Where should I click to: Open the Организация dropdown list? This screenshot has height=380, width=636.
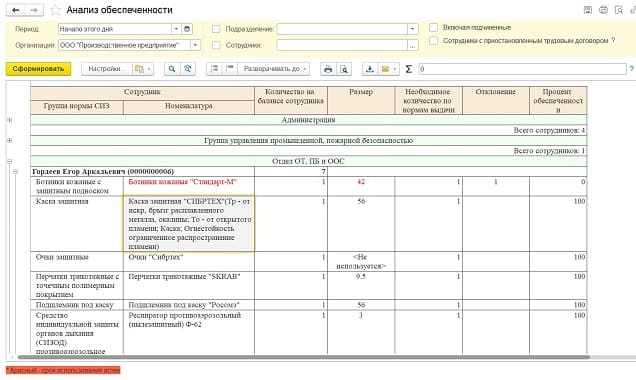pyautogui.click(x=196, y=45)
